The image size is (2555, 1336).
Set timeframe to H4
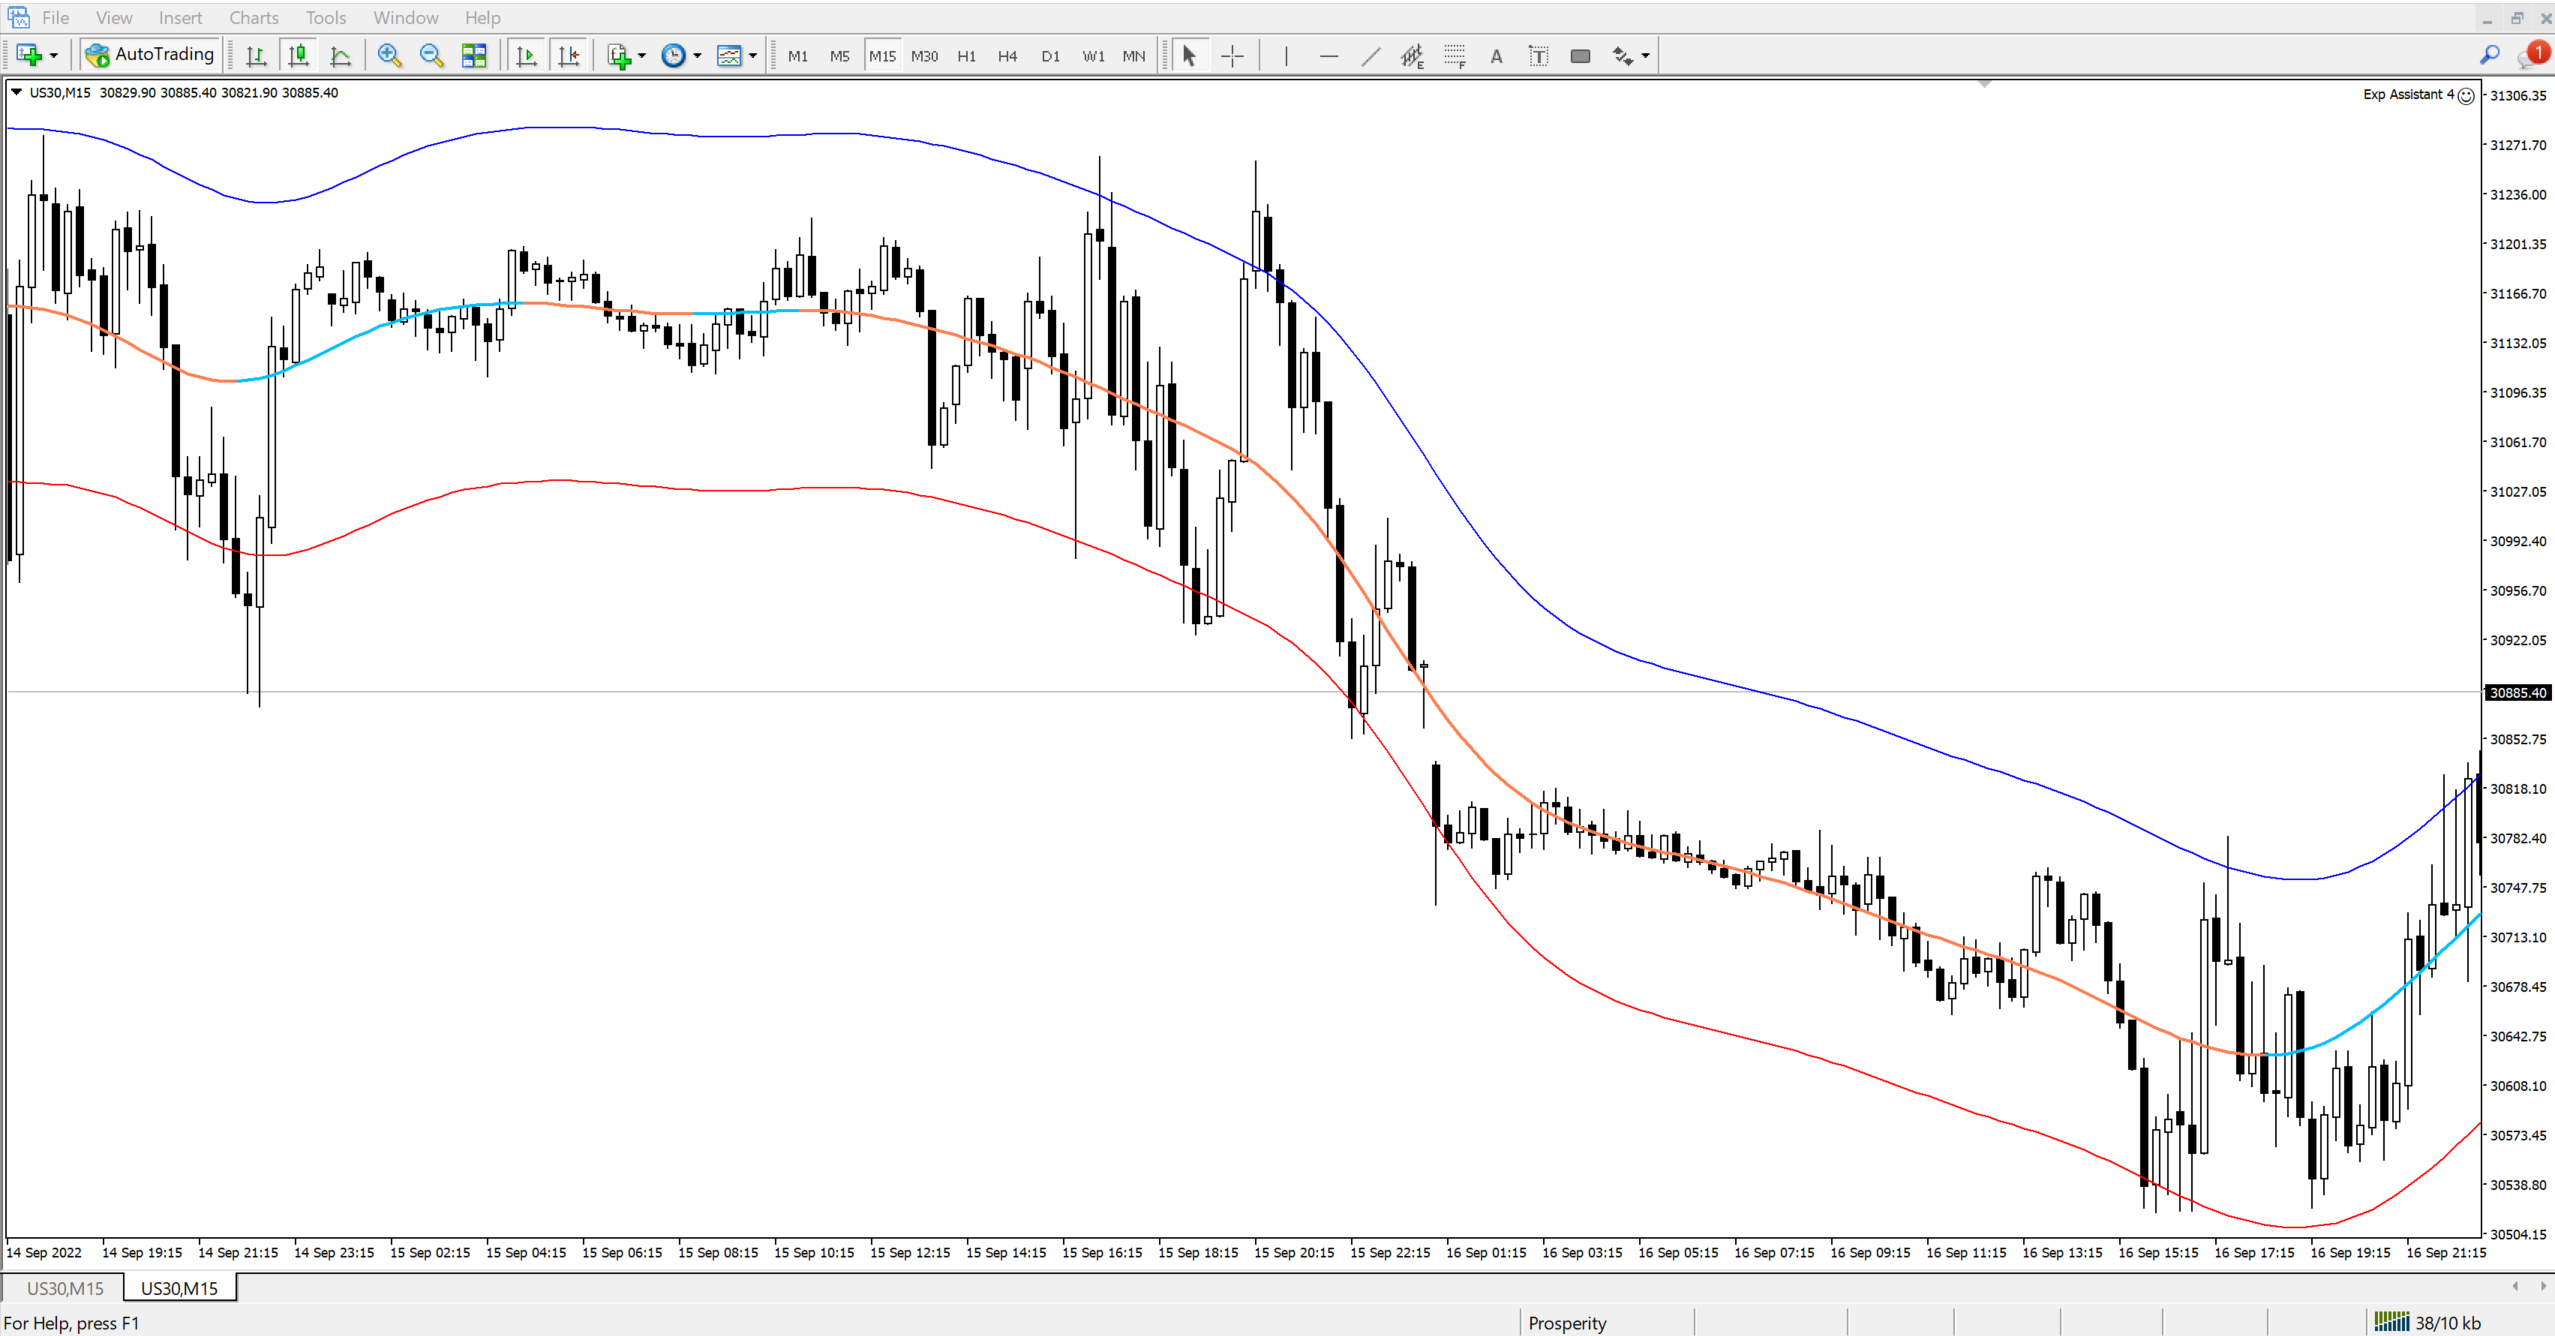pos(1007,56)
